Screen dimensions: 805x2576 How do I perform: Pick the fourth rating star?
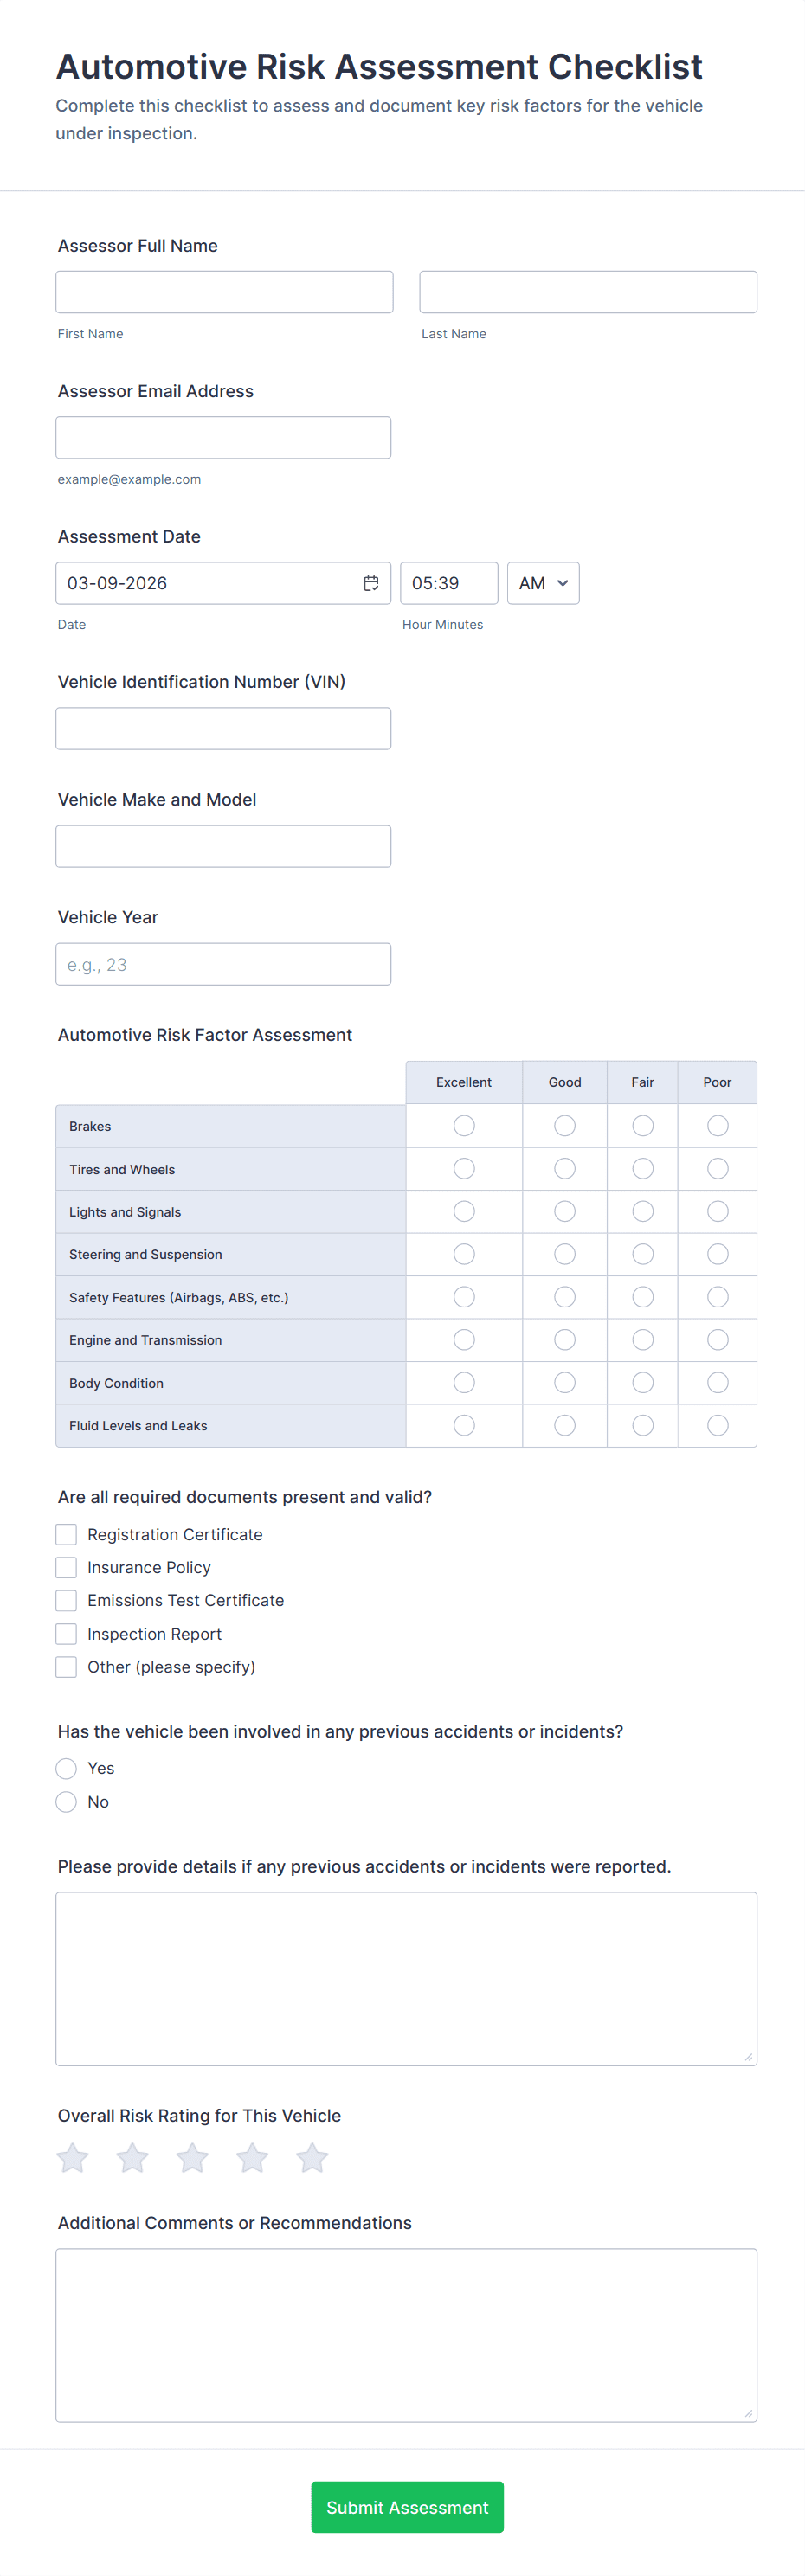252,2157
